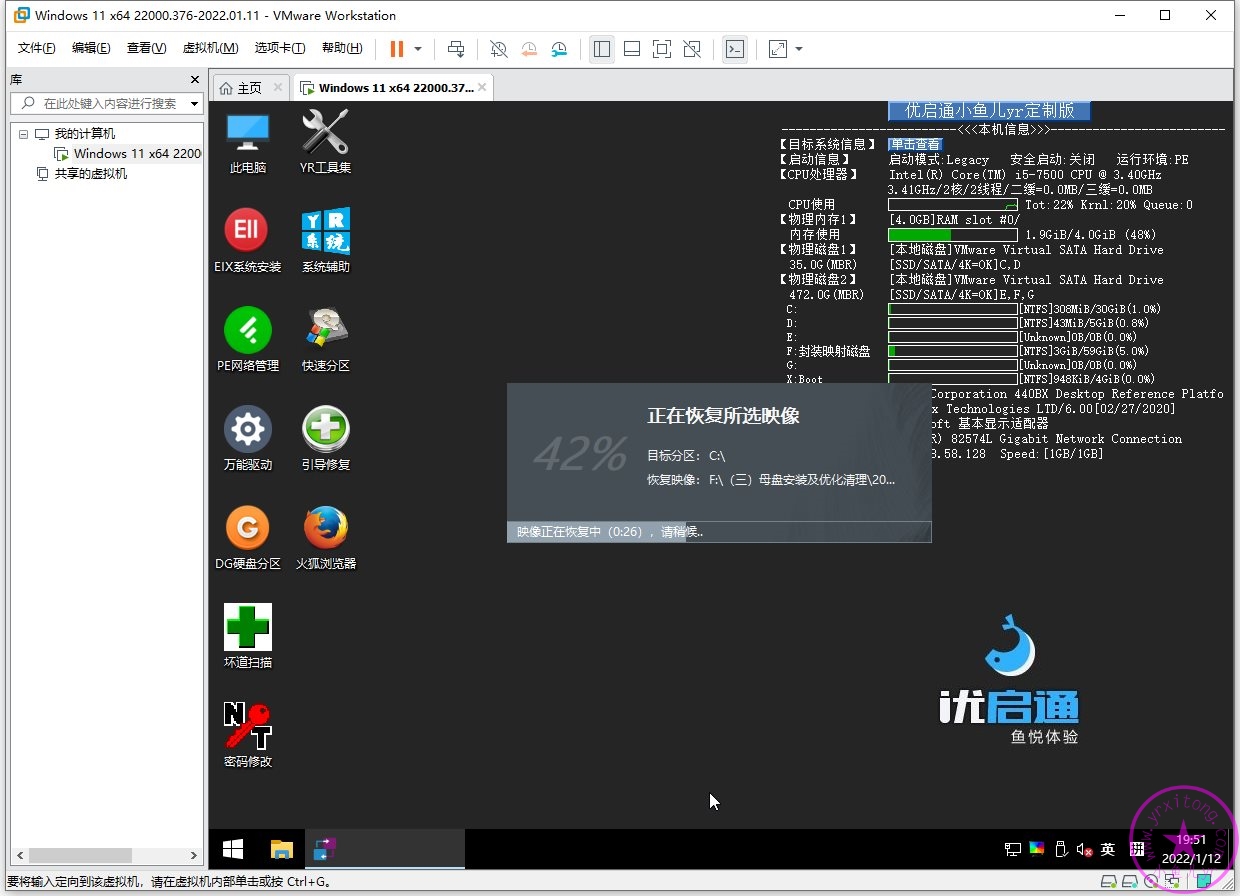Click the revert to snapshot toolbar icon
The width and height of the screenshot is (1240, 896).
pos(529,48)
